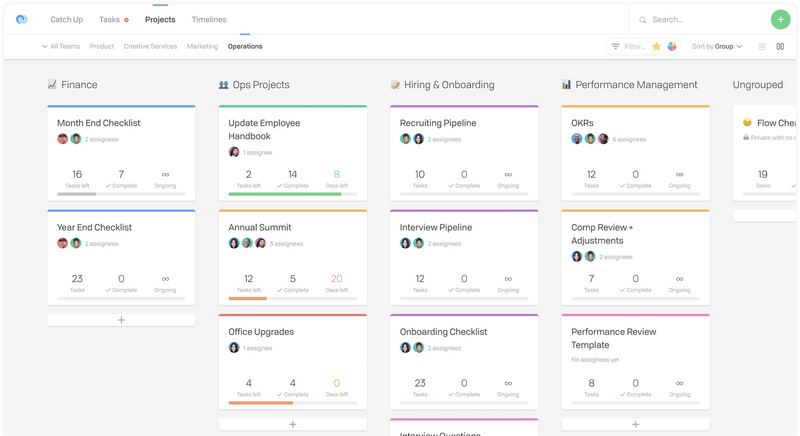
Task: Switch to column board view icon
Action: tap(780, 46)
